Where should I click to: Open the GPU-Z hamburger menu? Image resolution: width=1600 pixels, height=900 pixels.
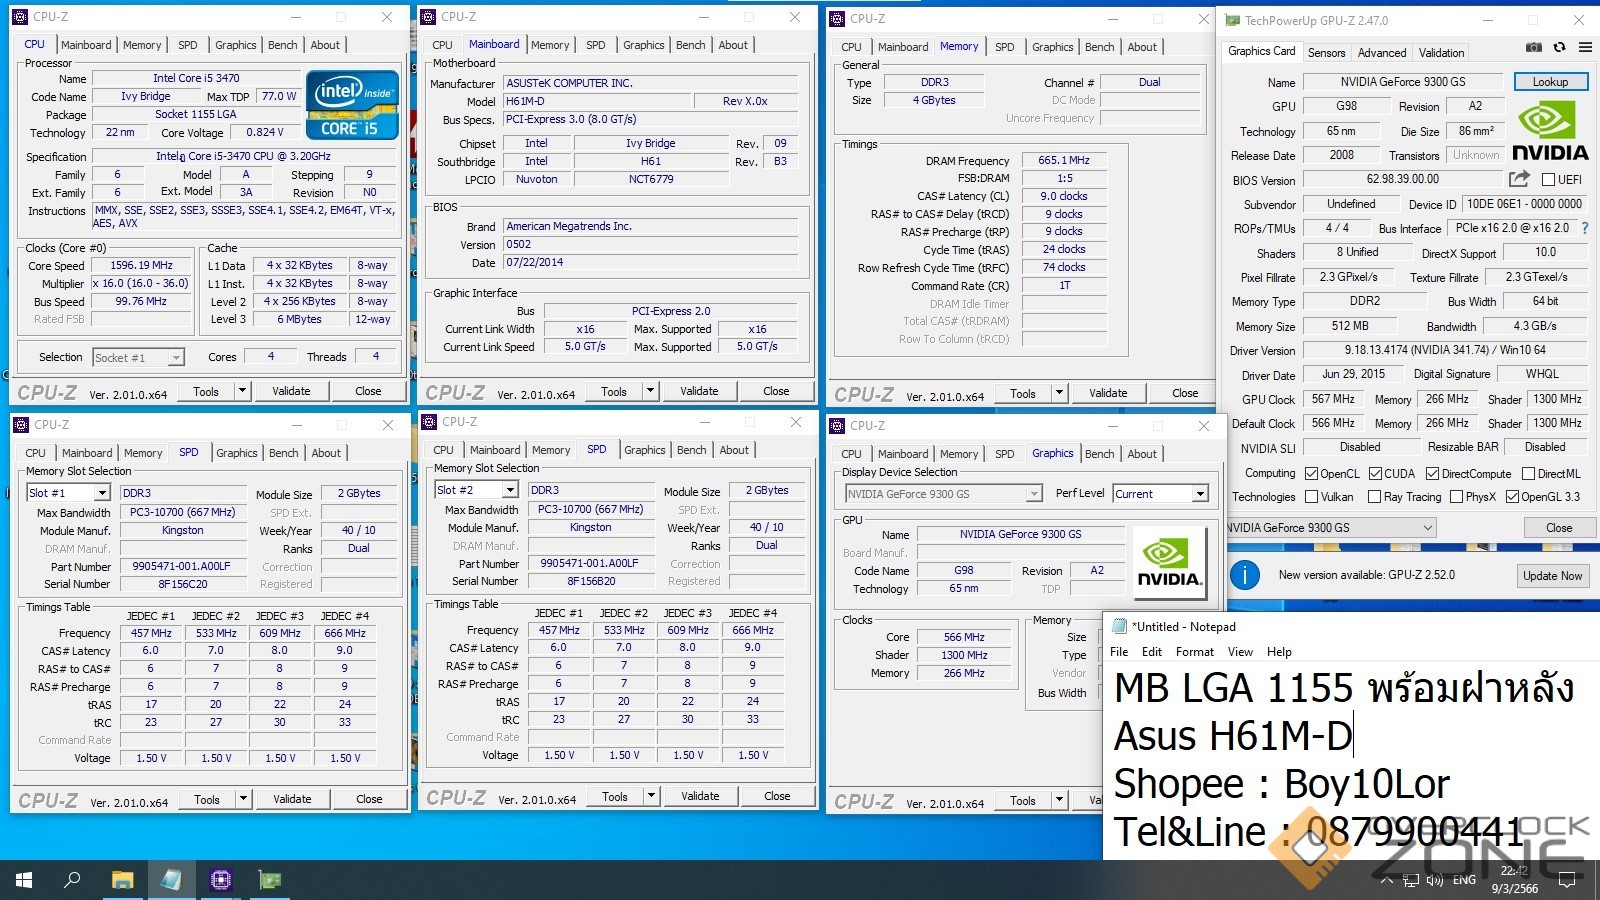[1585, 47]
